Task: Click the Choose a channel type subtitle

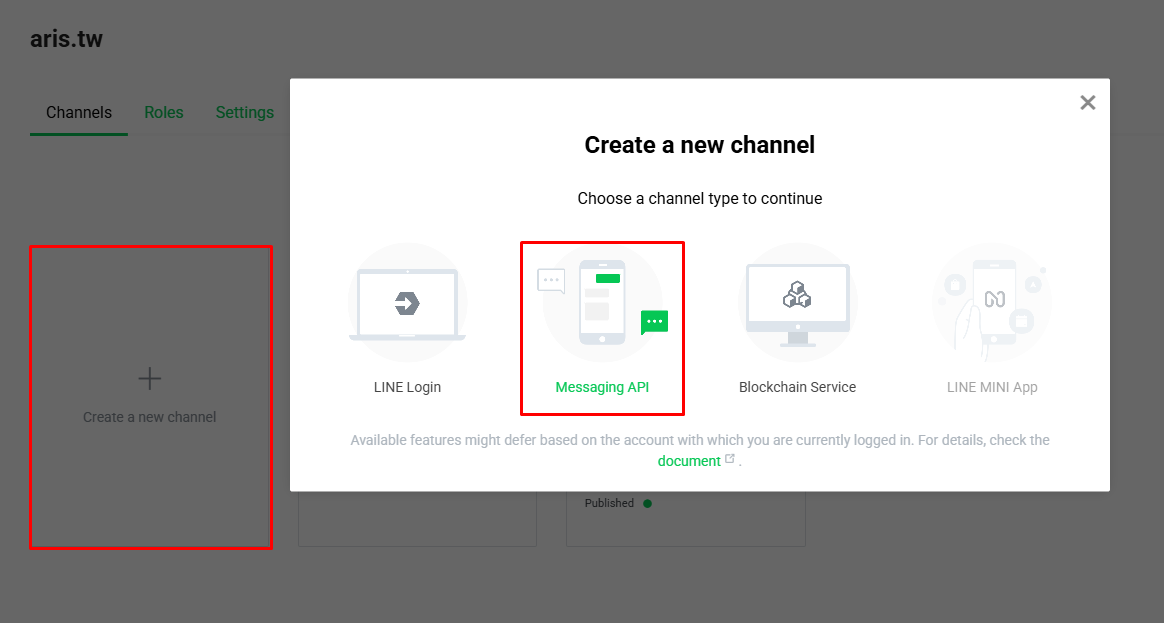Action: 699,198
